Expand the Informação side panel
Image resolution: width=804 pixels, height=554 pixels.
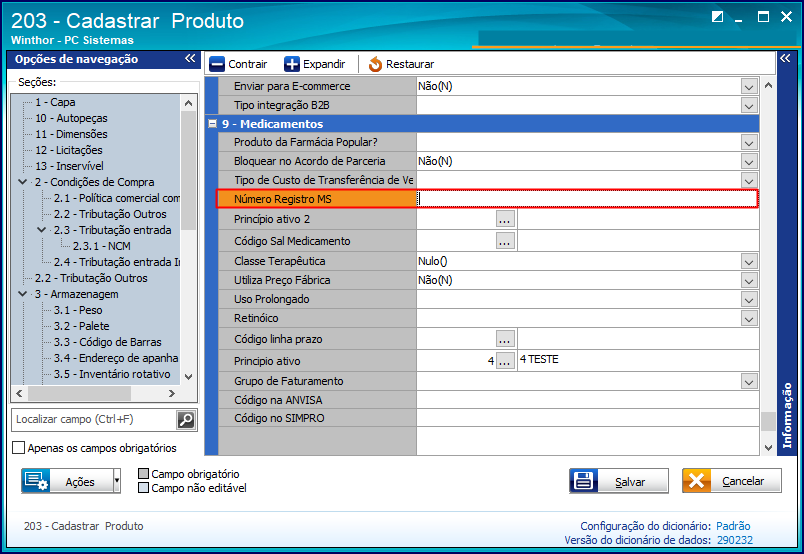785,58
